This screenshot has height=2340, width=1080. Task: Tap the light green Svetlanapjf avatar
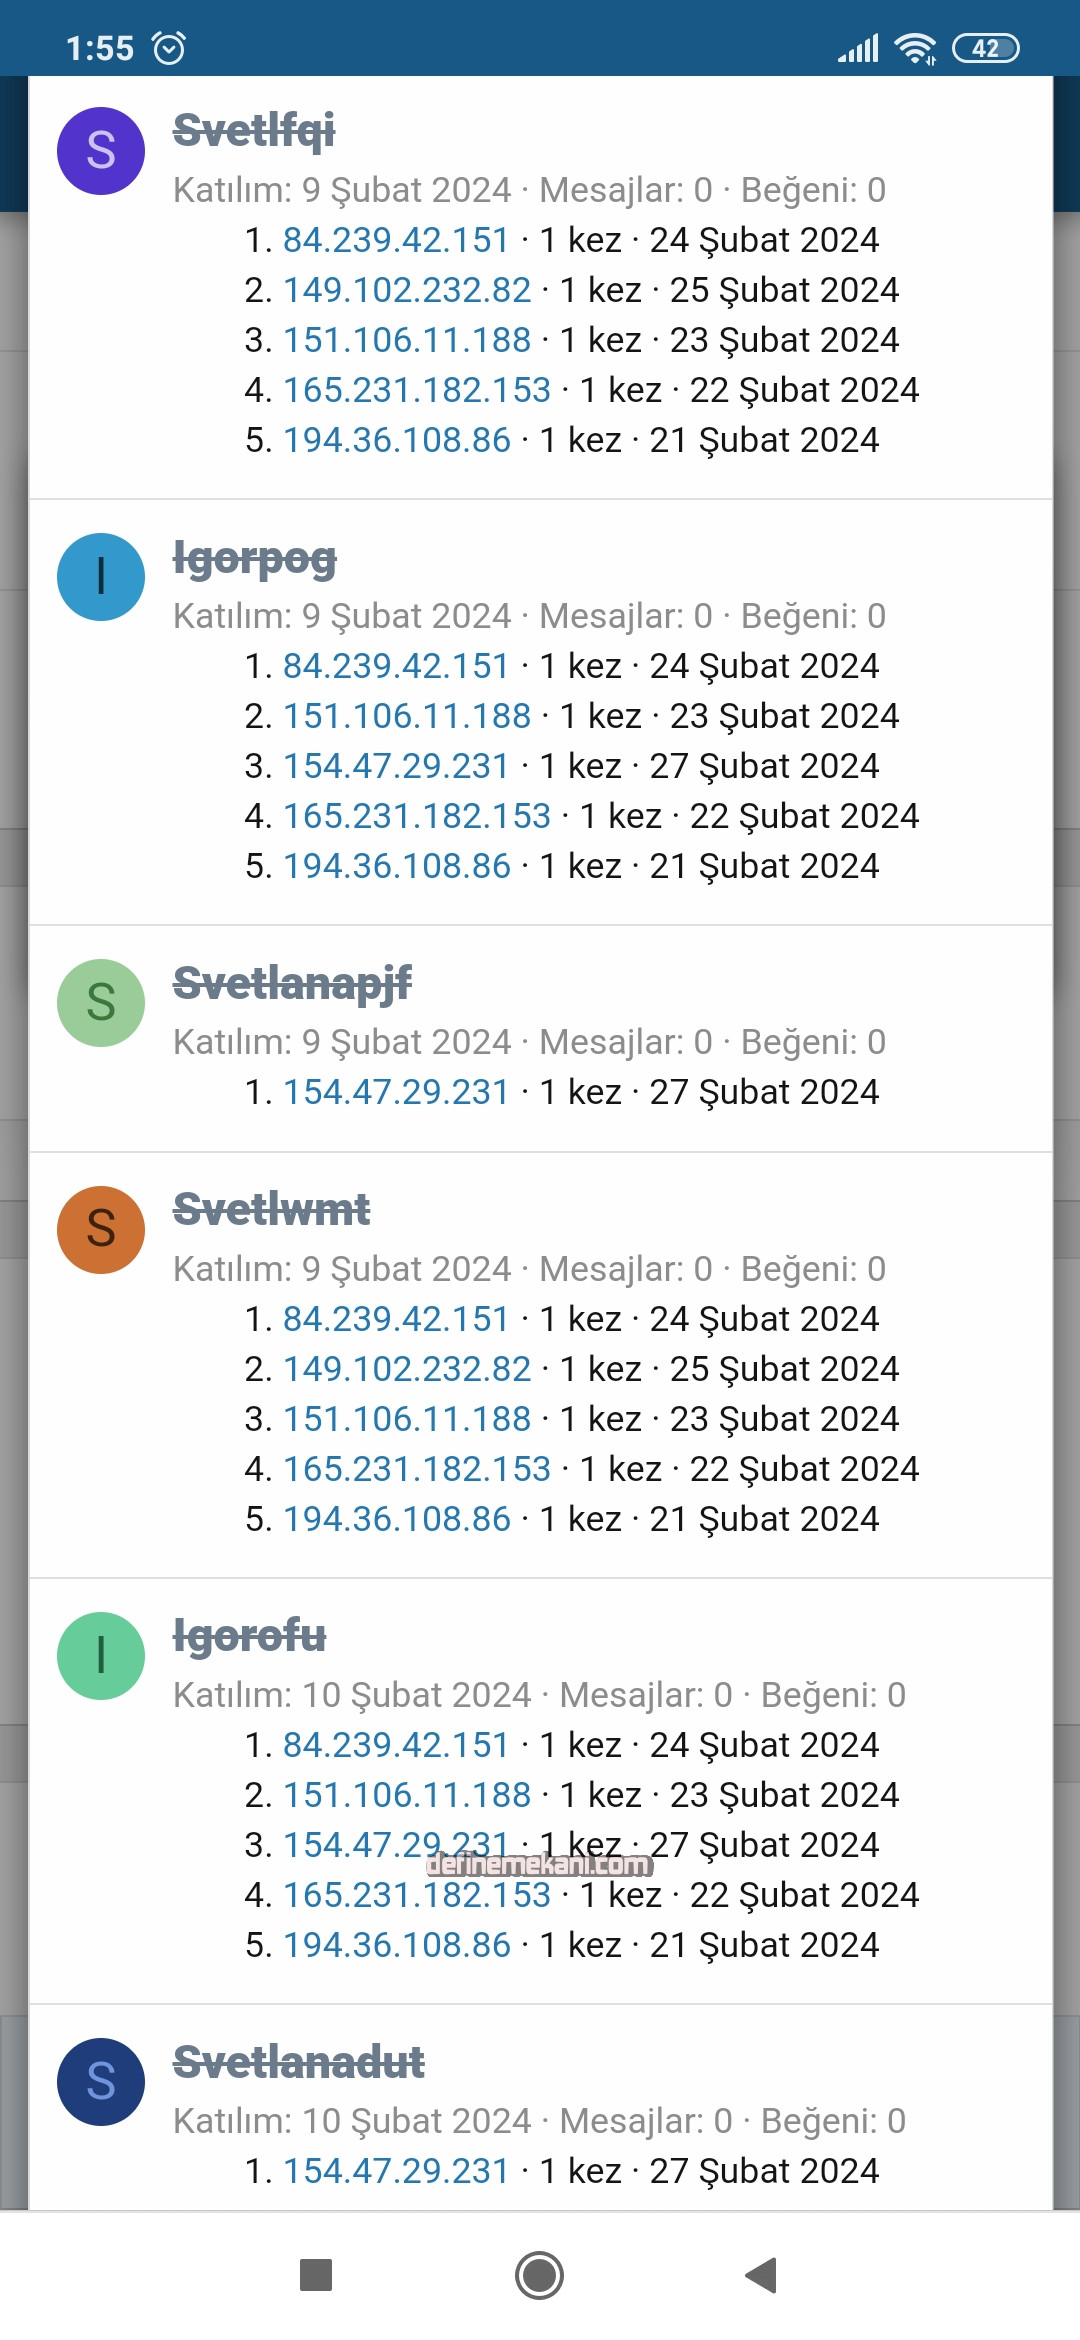[101, 1003]
